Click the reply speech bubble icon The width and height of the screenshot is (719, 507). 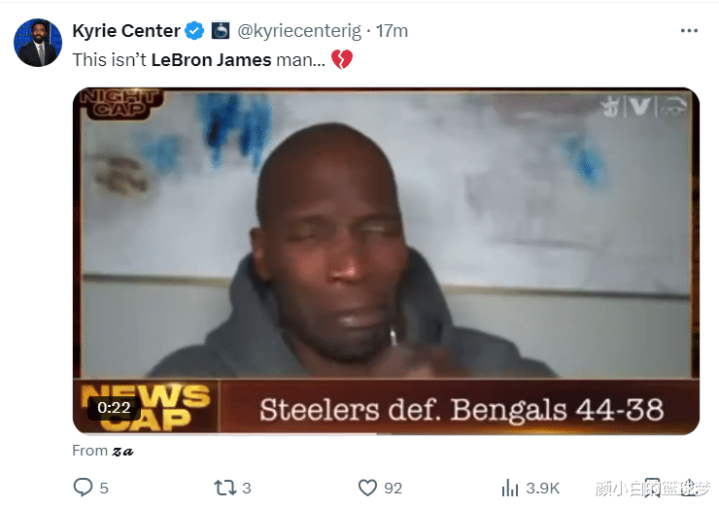83,487
